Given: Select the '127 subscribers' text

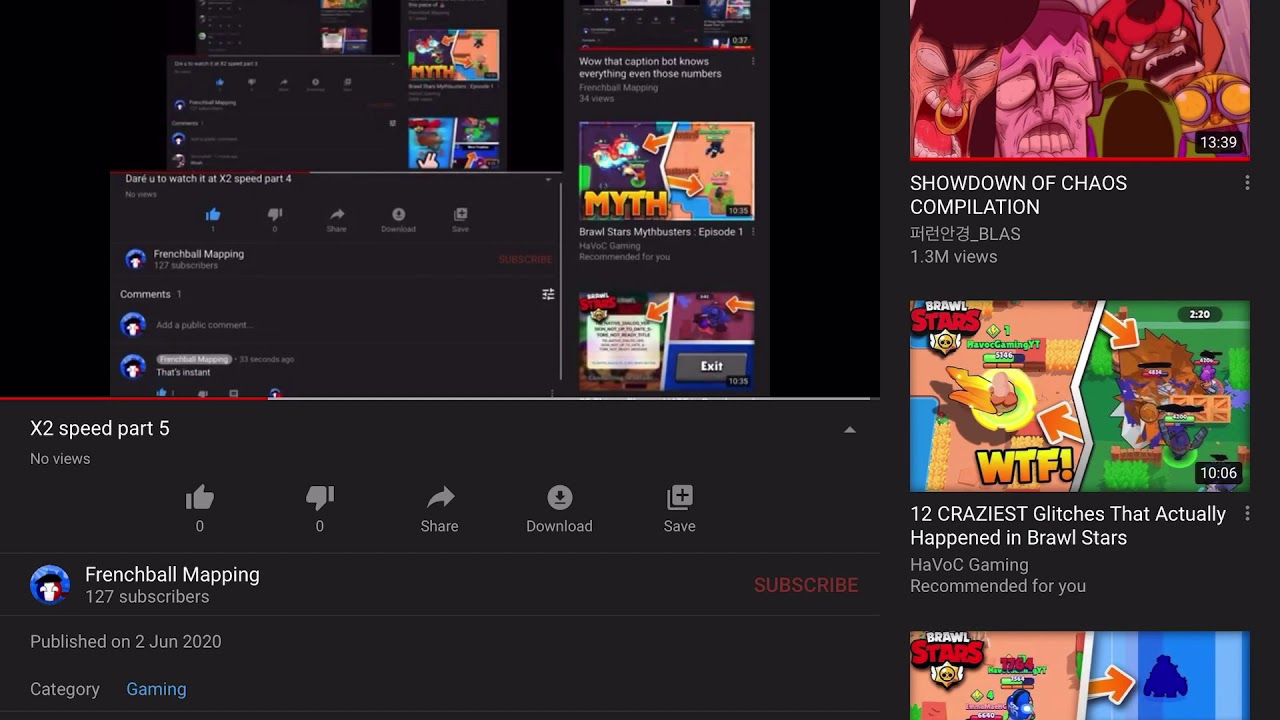Looking at the screenshot, I should [147, 597].
